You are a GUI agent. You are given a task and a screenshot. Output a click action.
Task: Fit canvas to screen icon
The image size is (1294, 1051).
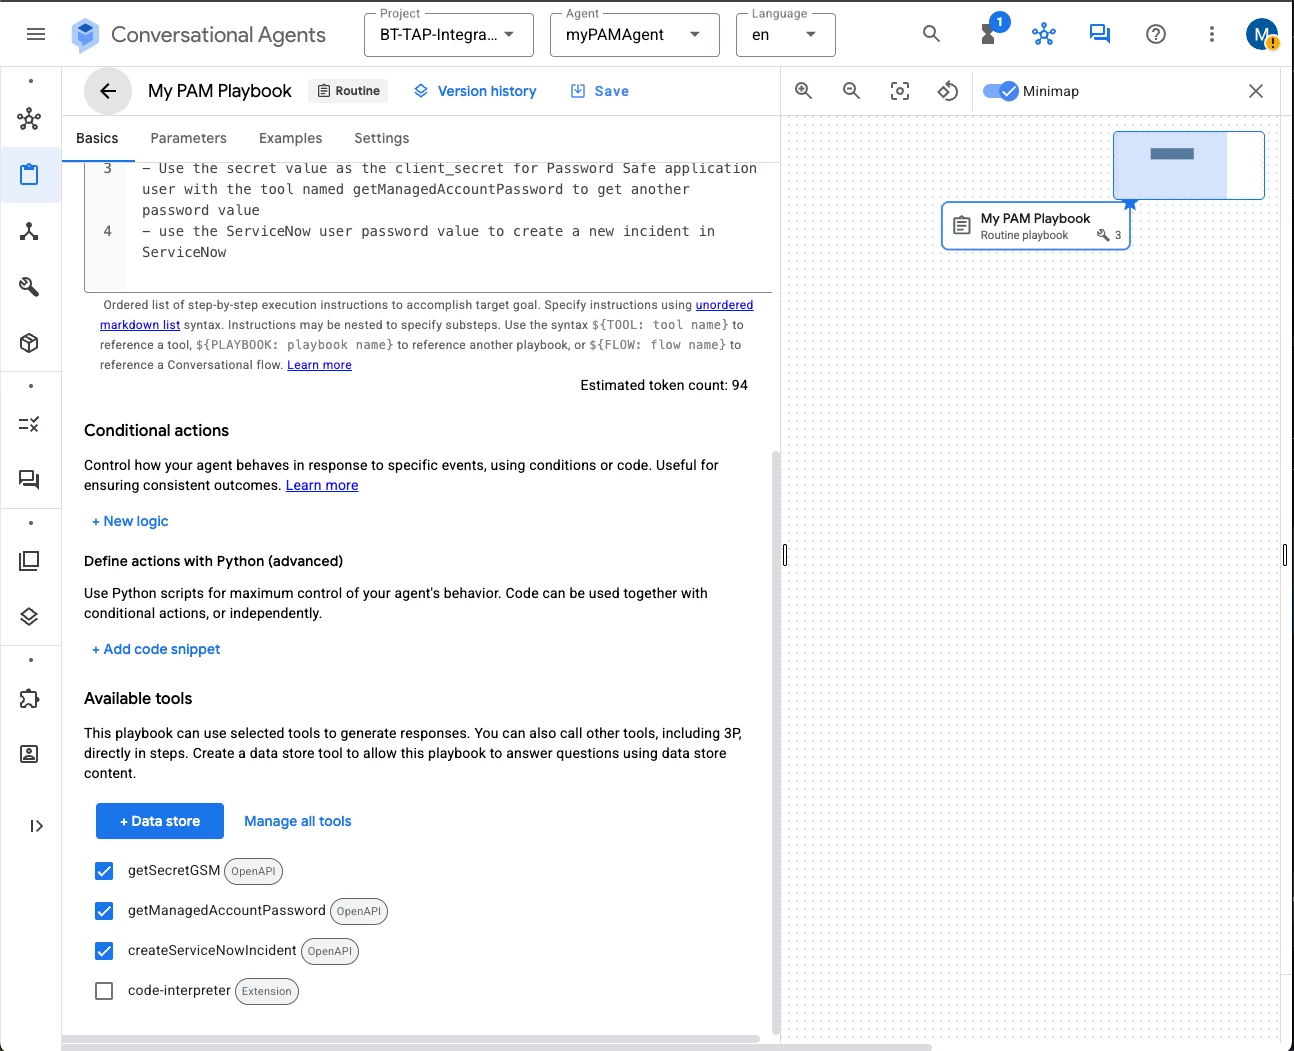[x=900, y=91]
